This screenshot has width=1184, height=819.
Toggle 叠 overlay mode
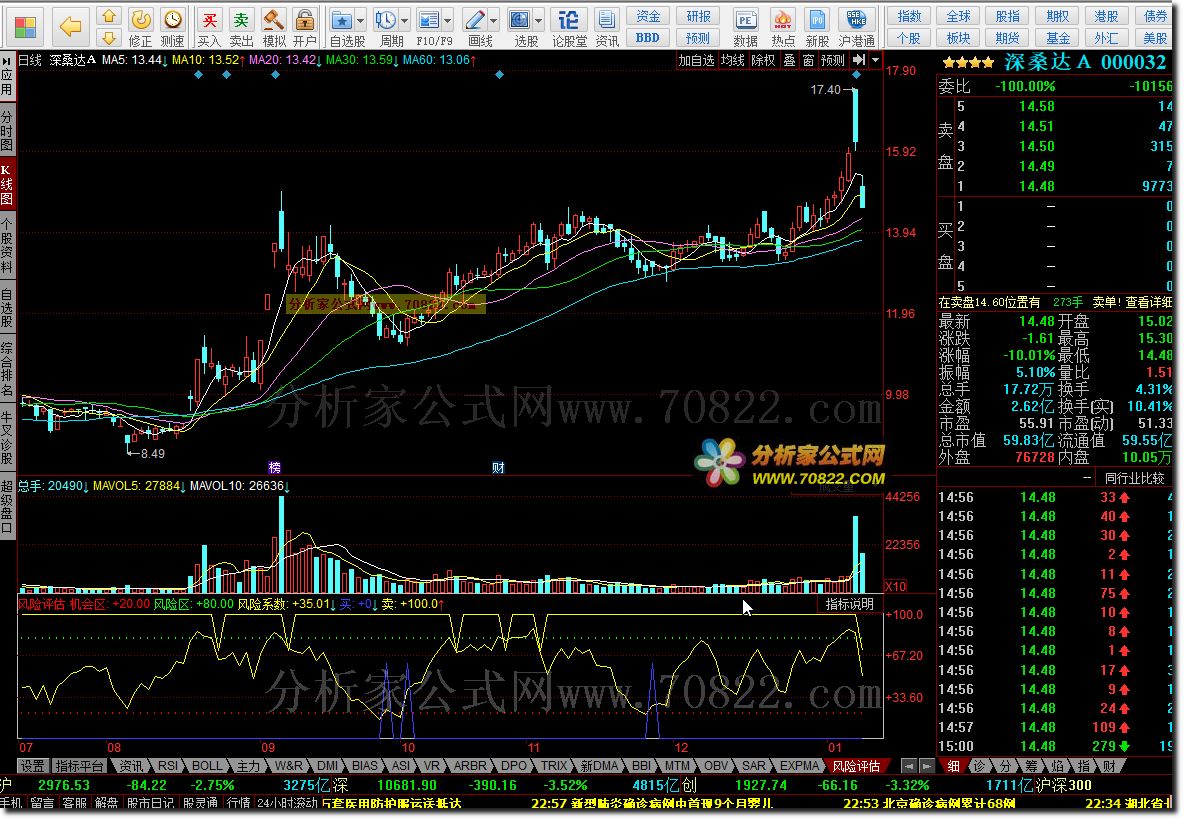789,60
